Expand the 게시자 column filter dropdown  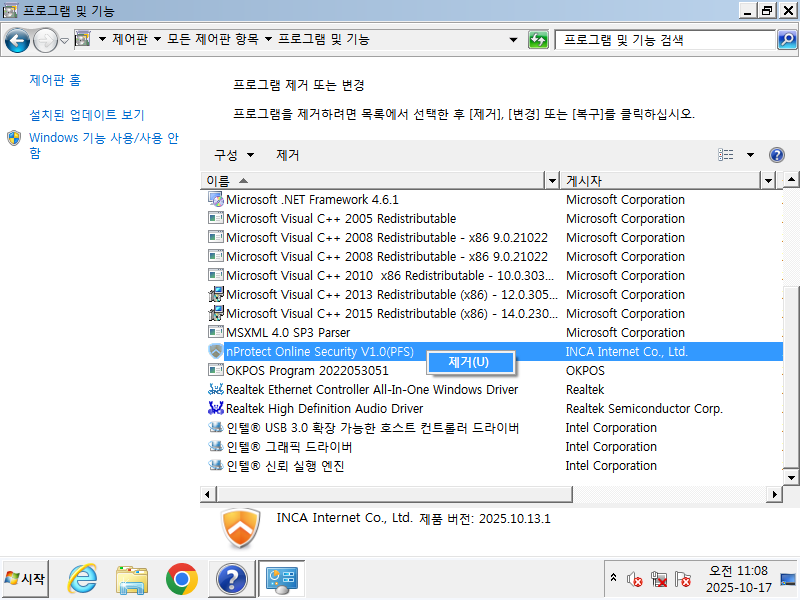pos(768,181)
